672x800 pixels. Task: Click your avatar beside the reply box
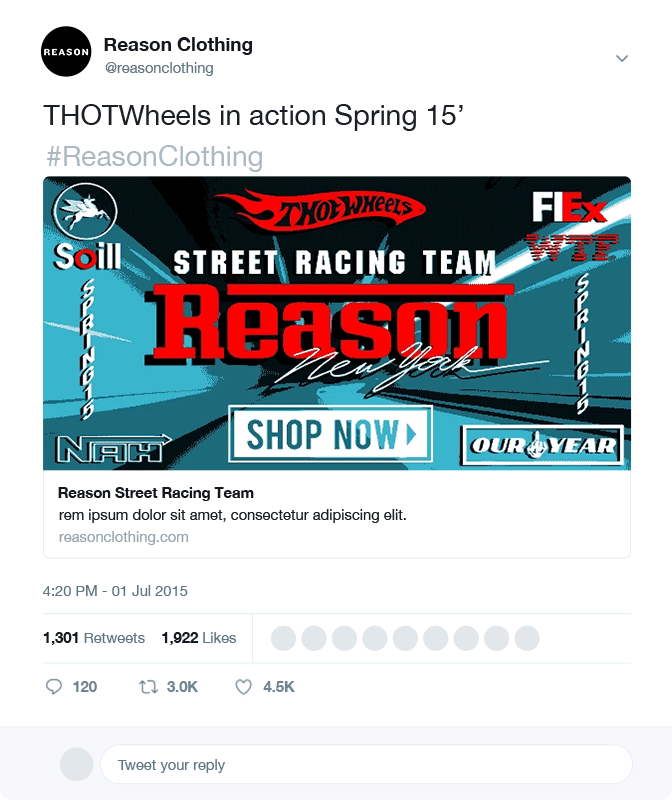77,764
